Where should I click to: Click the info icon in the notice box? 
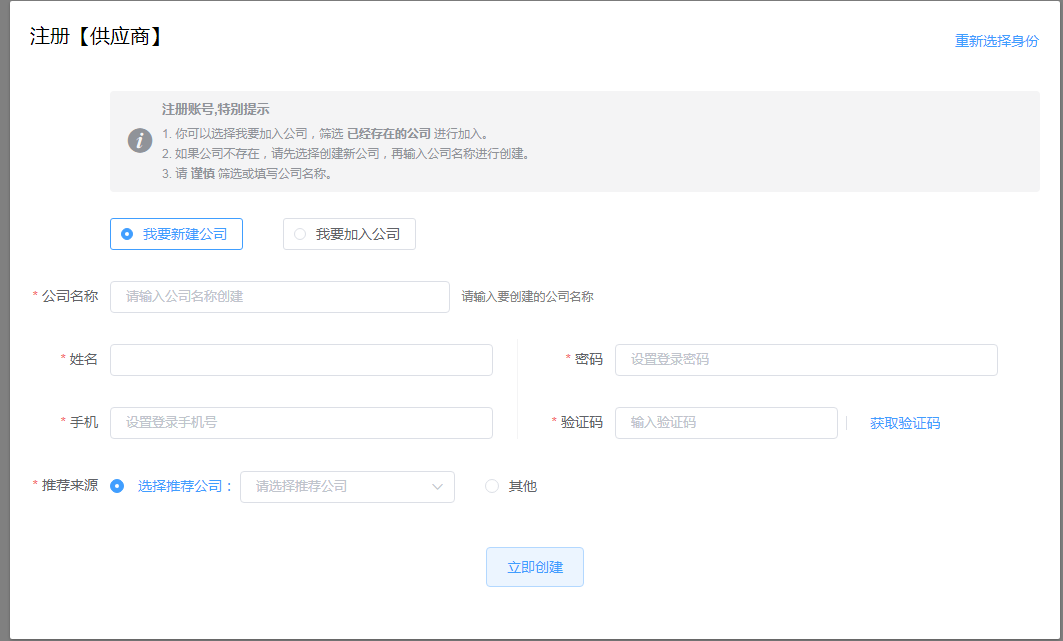pyautogui.click(x=140, y=141)
